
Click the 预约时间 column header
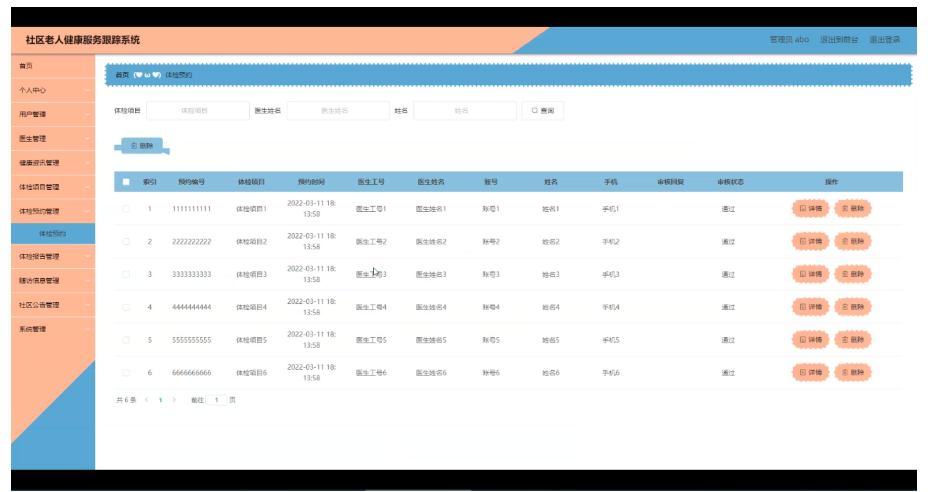click(x=311, y=181)
